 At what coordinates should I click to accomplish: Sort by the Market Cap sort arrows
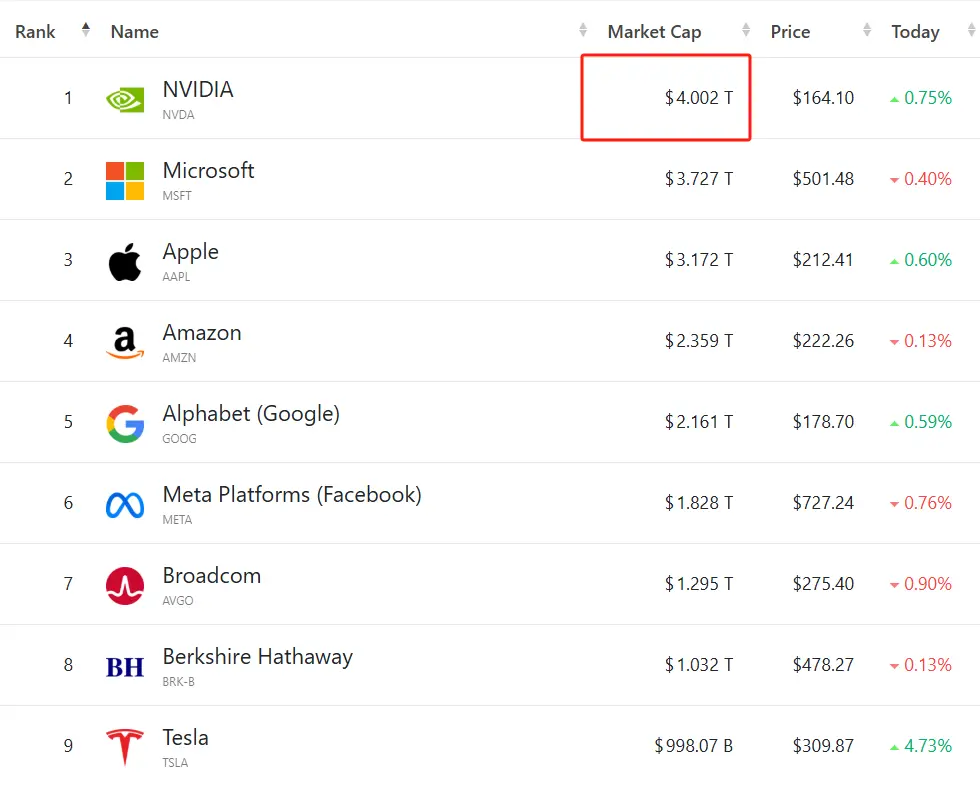point(746,31)
